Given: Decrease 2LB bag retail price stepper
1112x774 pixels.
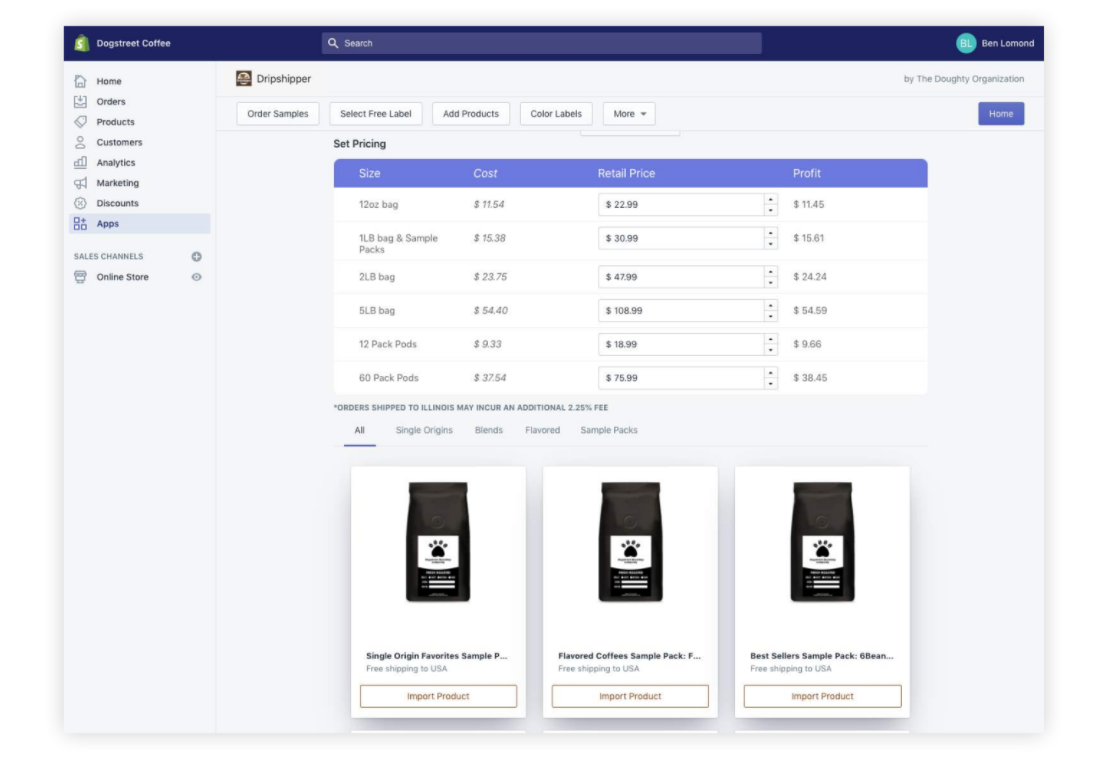Looking at the screenshot, I should coord(771,282).
